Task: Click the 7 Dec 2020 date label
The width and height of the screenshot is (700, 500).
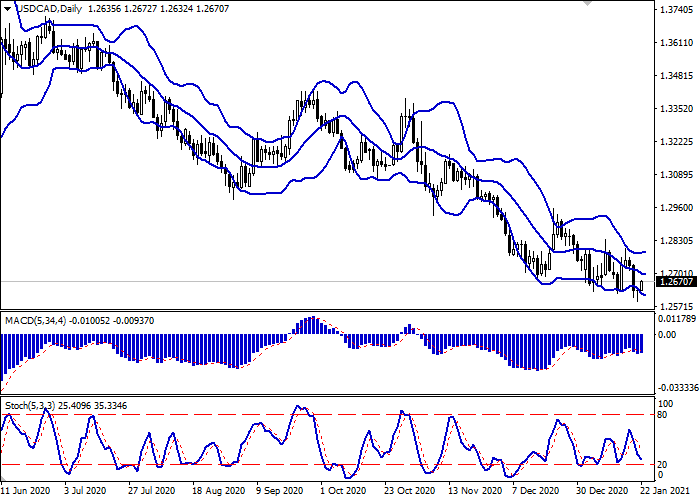Action: point(535,491)
